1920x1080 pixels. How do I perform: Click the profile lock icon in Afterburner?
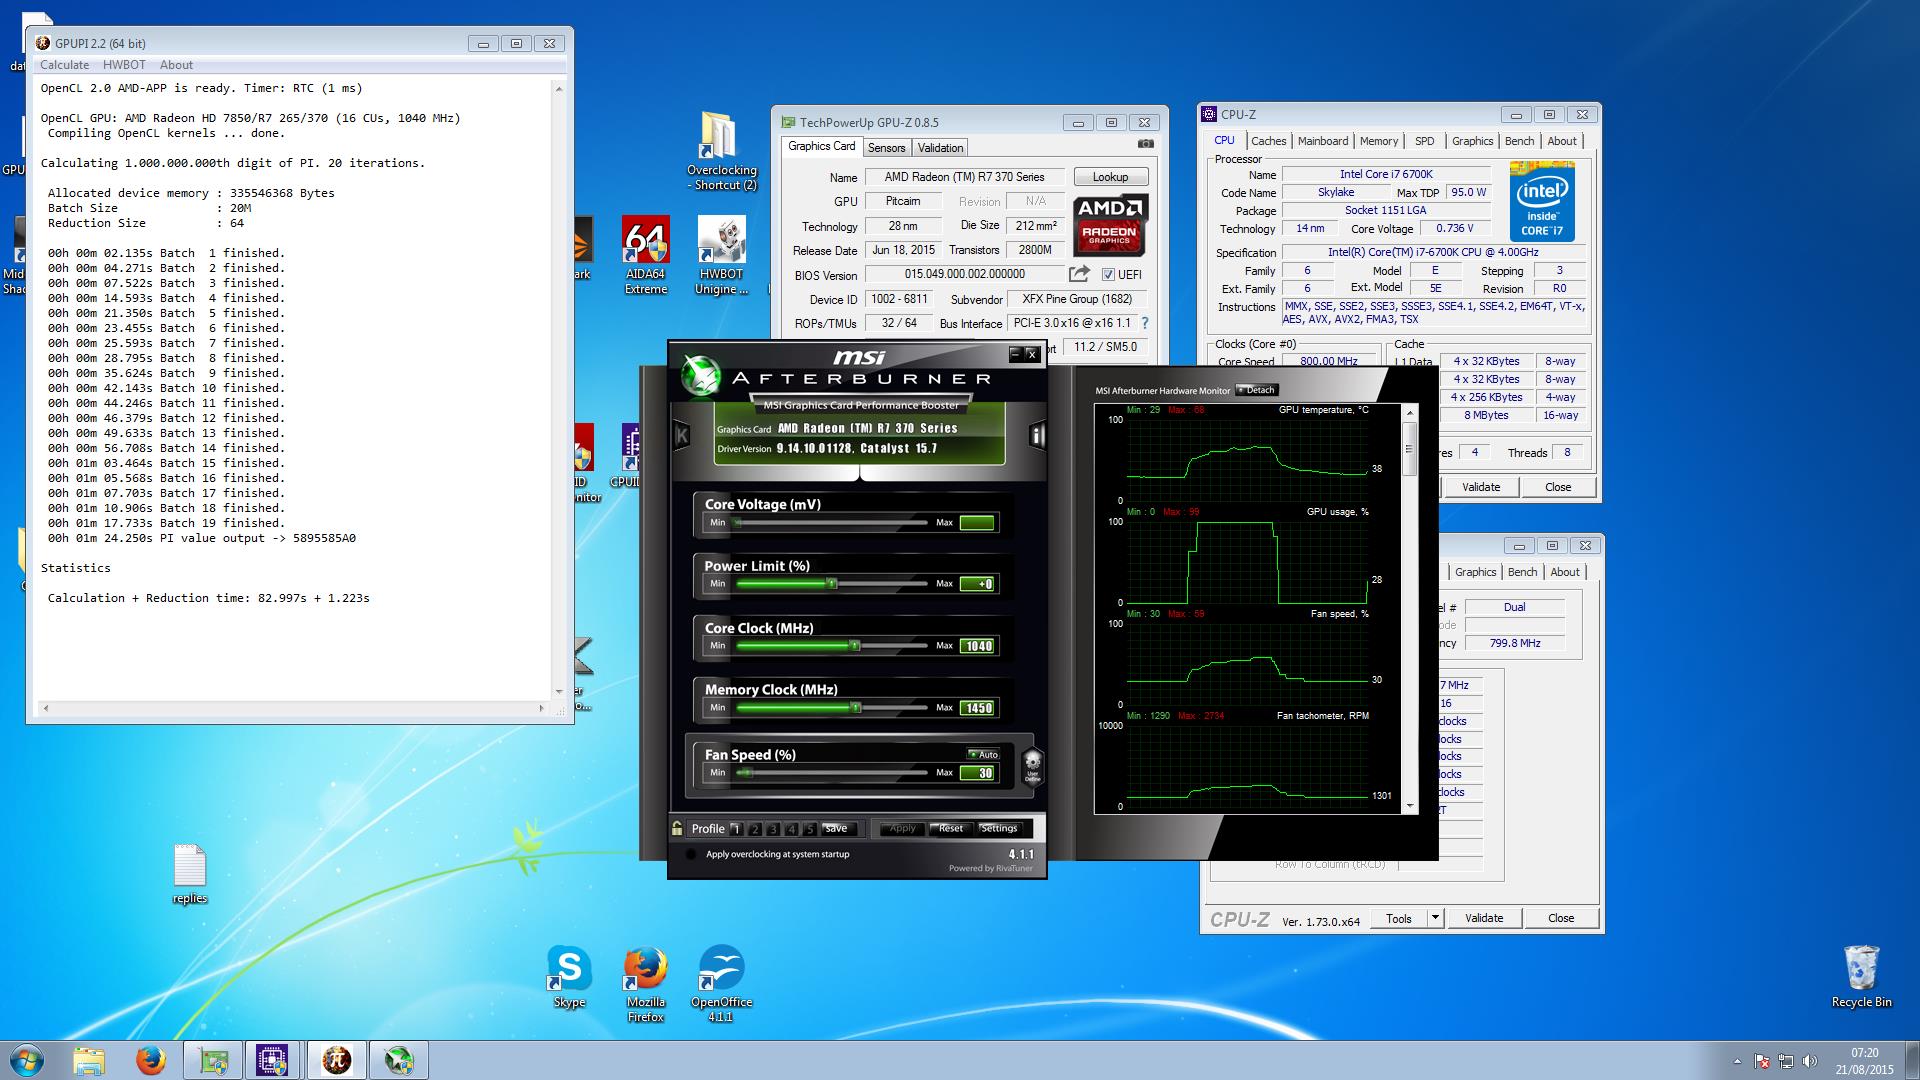coord(677,828)
